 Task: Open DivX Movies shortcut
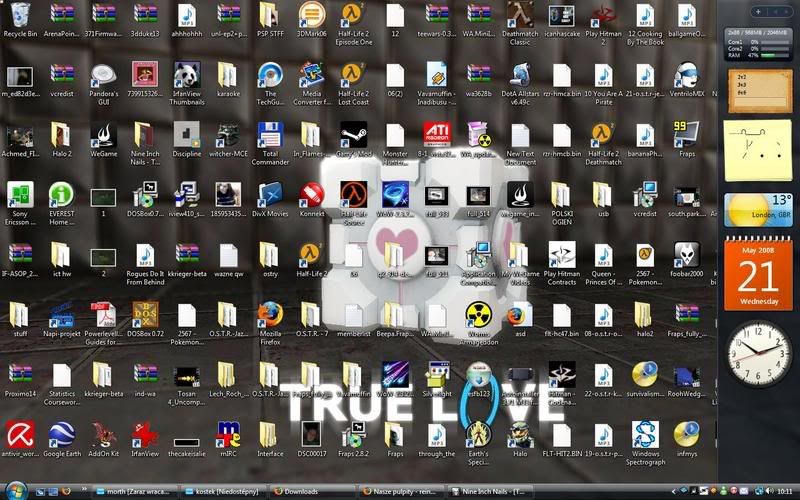click(x=270, y=194)
